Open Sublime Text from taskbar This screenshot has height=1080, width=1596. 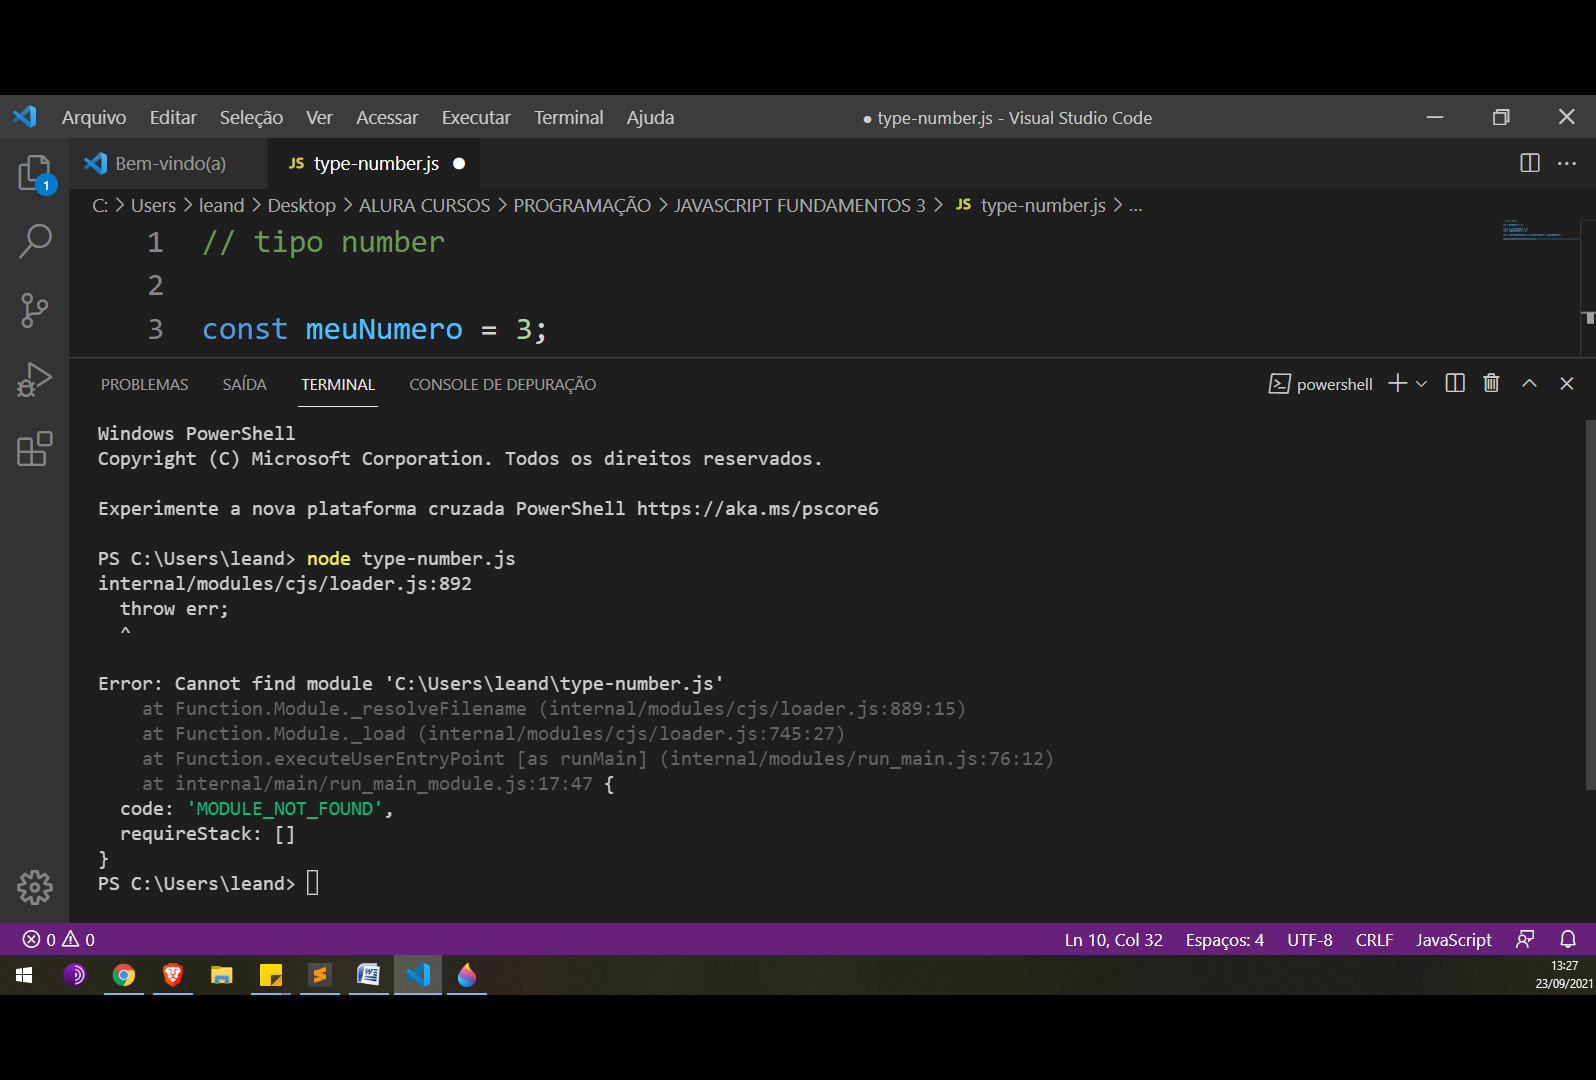click(x=320, y=975)
